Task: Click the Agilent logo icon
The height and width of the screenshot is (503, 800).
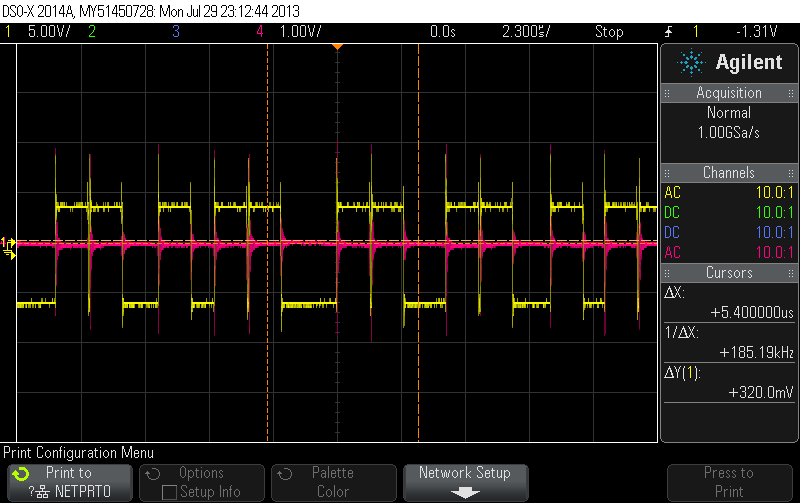Action: tap(691, 63)
